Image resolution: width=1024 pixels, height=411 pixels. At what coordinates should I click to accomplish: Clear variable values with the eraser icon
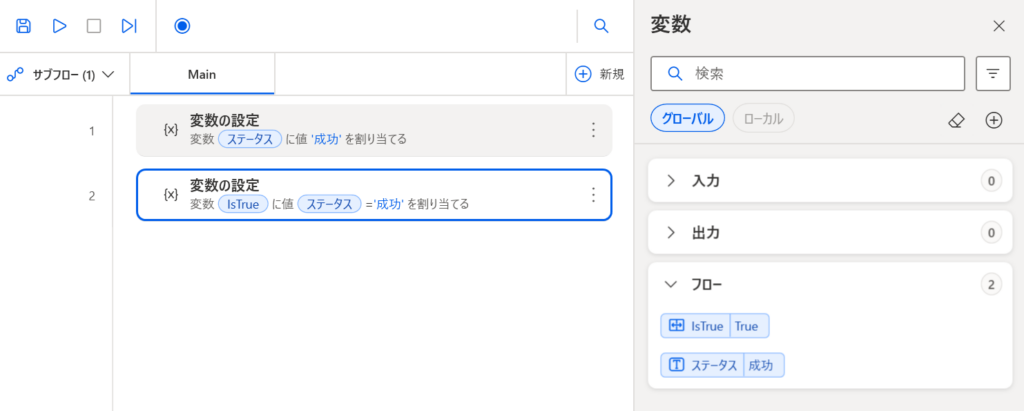click(x=956, y=121)
